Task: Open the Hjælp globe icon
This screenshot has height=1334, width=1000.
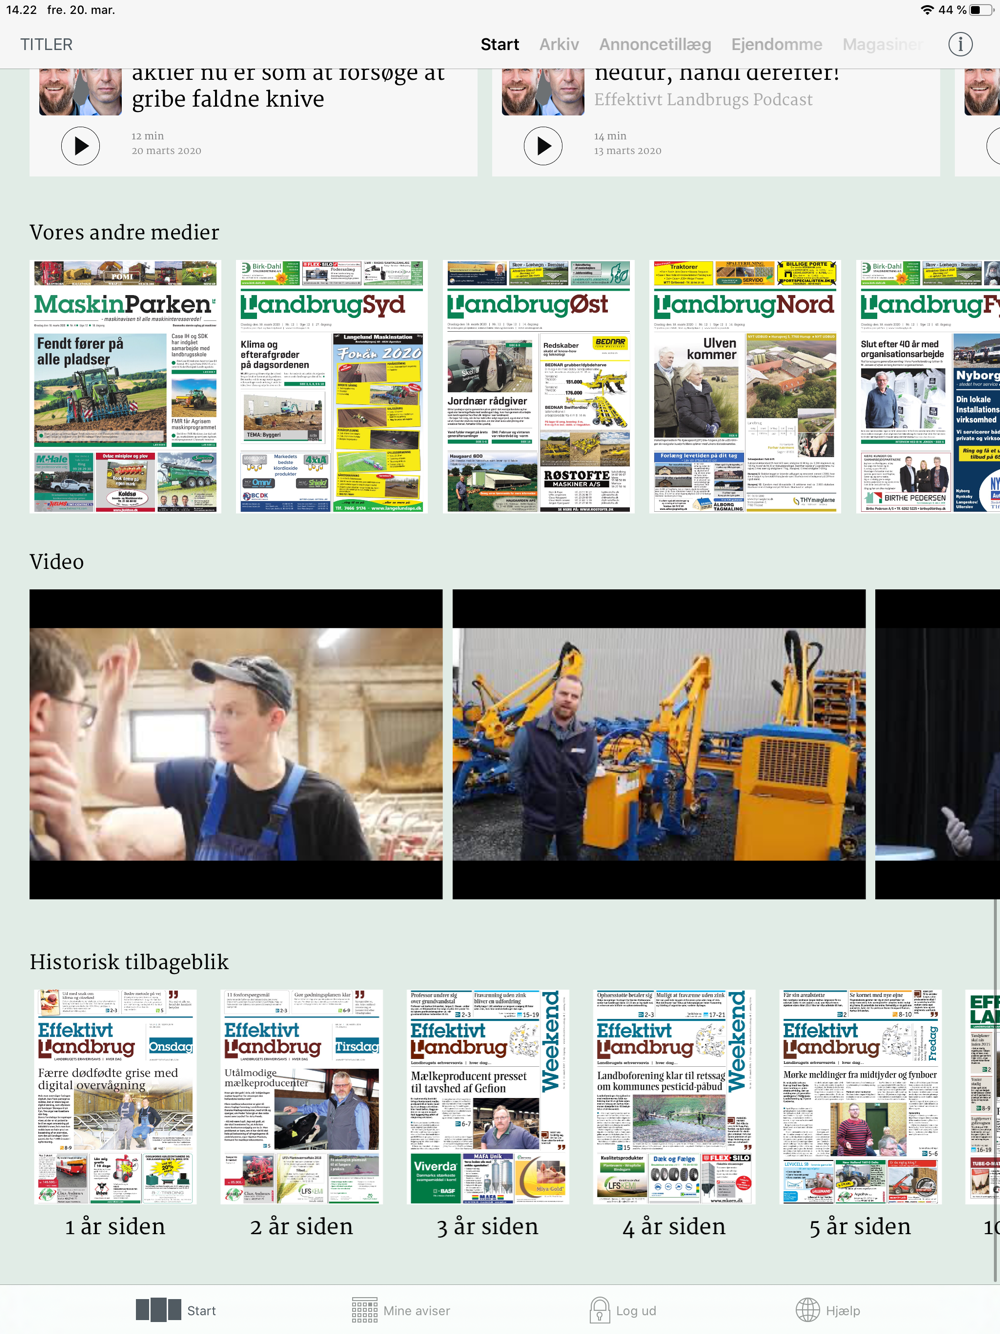Action: [x=807, y=1310]
